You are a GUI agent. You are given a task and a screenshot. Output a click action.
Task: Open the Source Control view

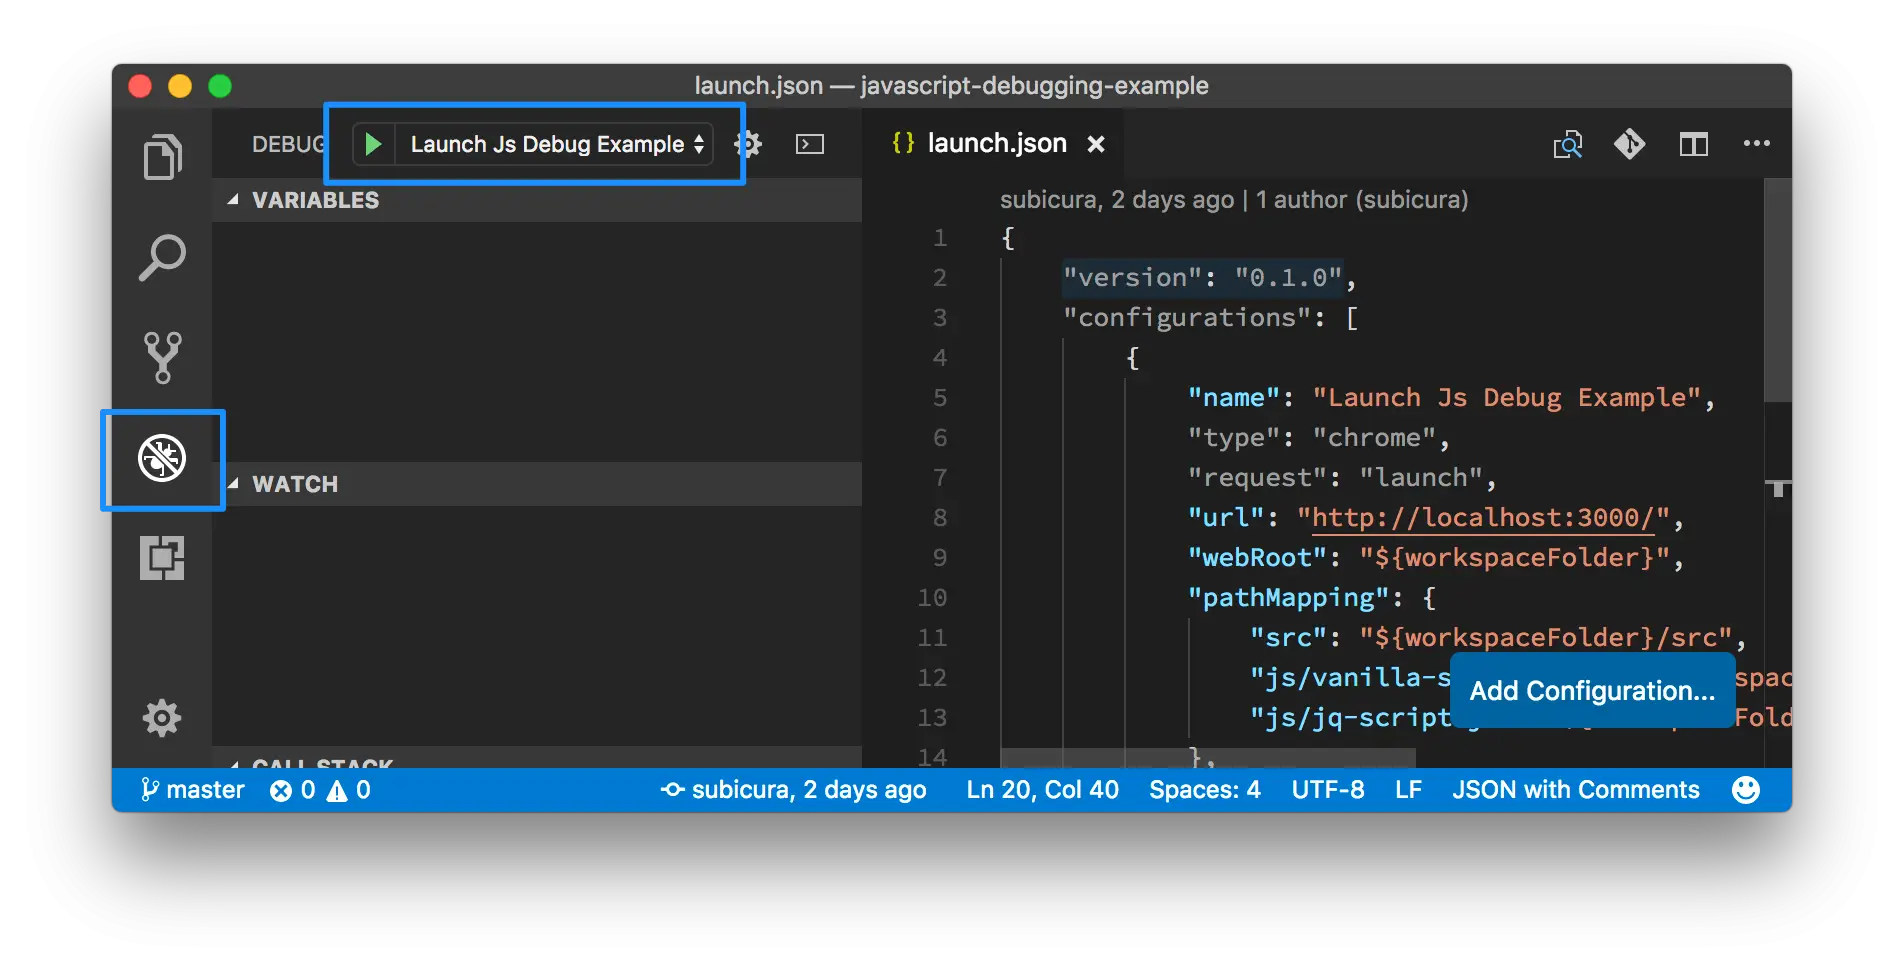coord(162,357)
